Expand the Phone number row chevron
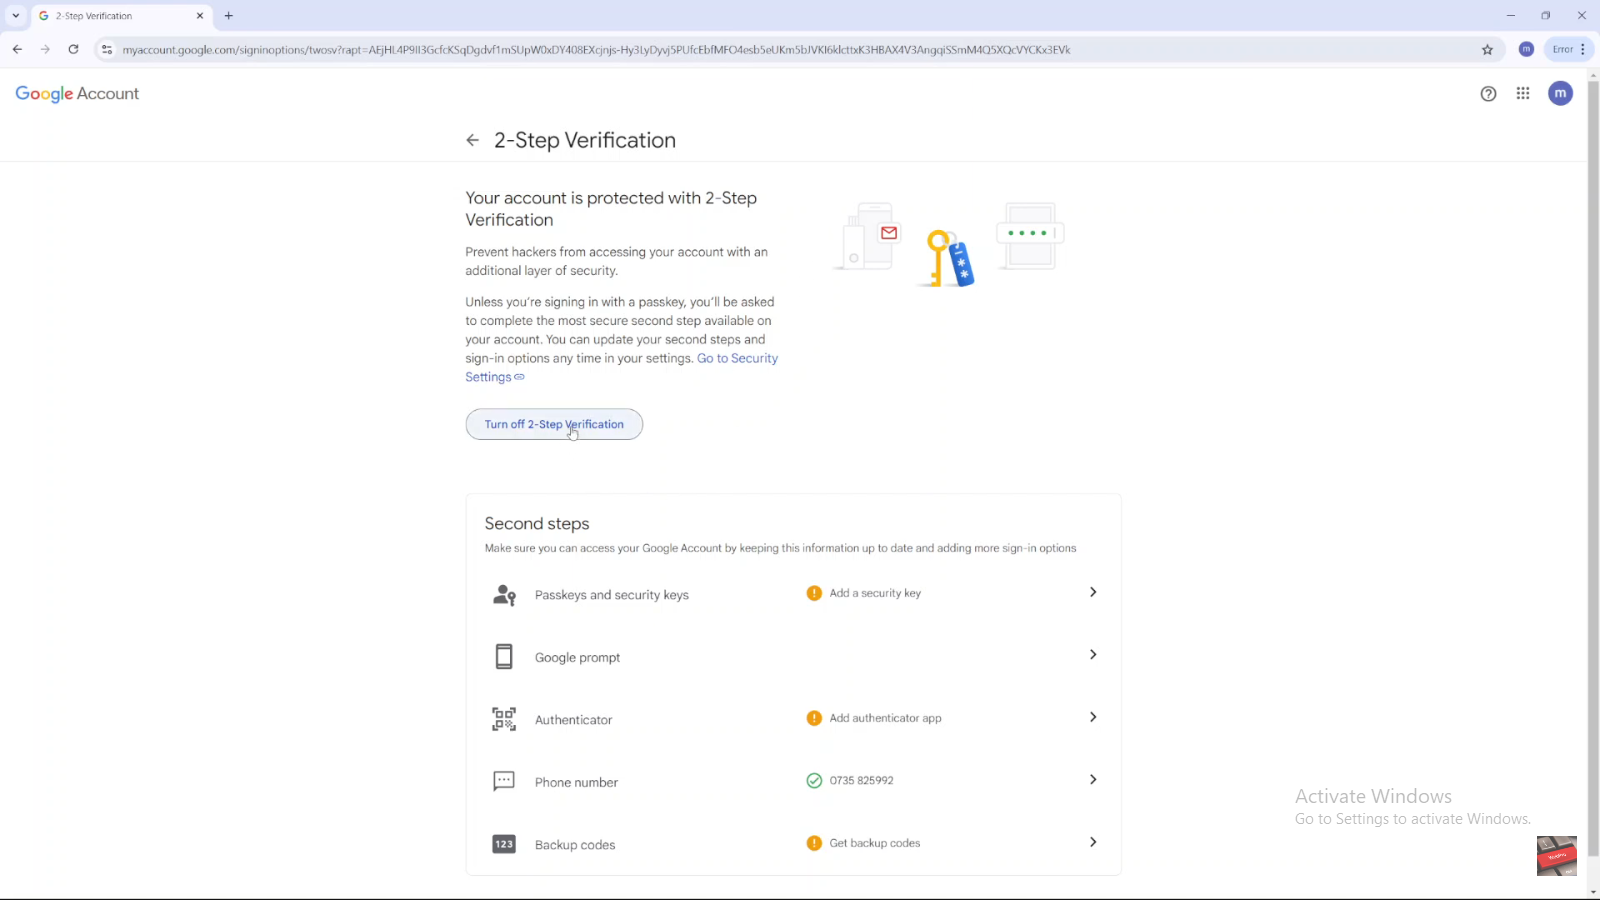This screenshot has height=900, width=1600. click(1093, 779)
